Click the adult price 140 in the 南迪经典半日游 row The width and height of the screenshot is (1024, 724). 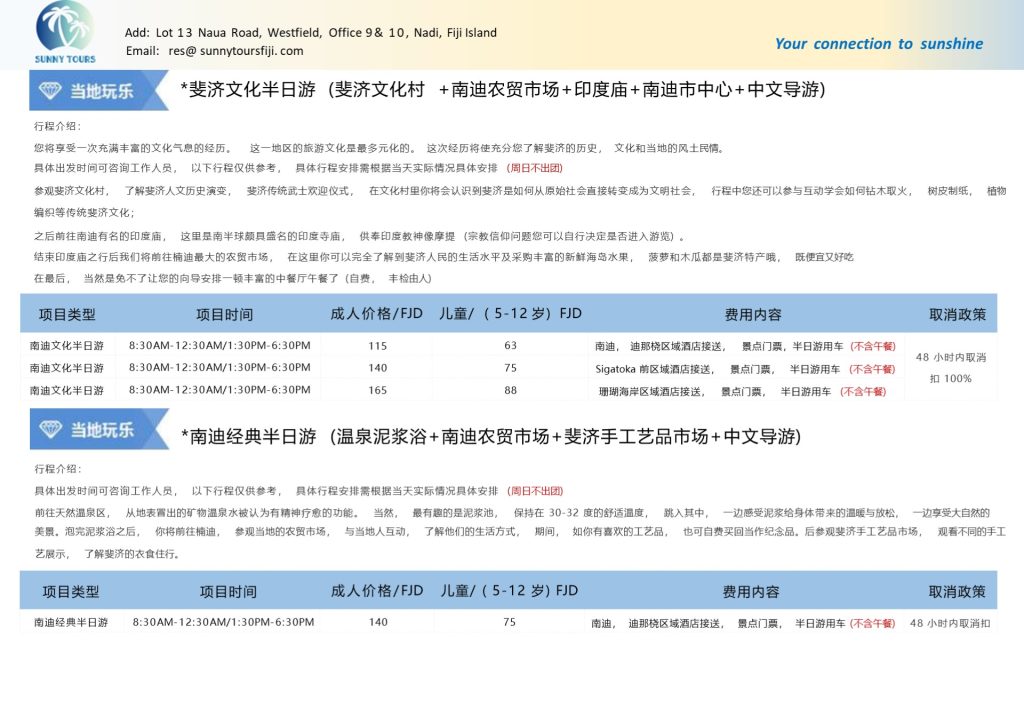click(378, 622)
